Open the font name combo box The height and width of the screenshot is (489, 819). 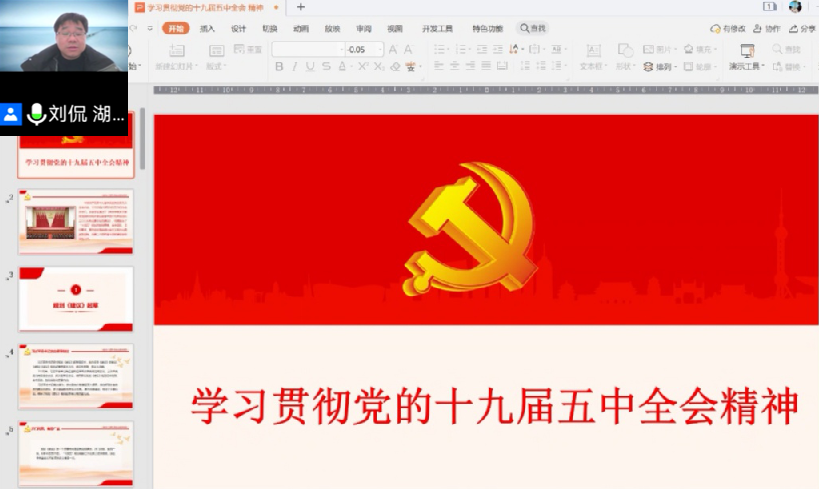point(308,49)
